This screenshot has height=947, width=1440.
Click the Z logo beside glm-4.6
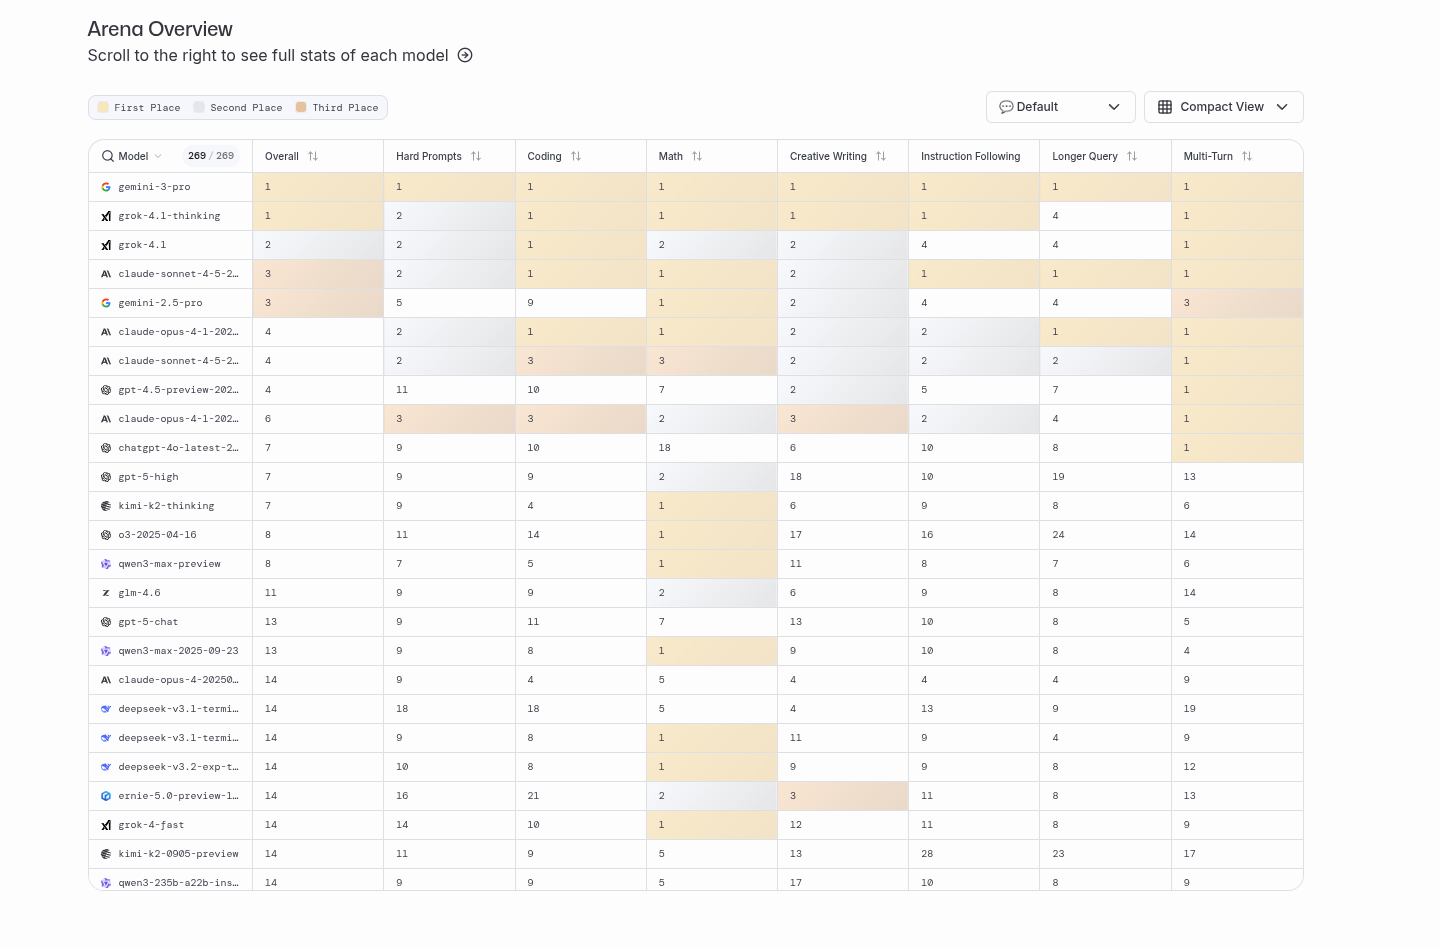click(106, 593)
